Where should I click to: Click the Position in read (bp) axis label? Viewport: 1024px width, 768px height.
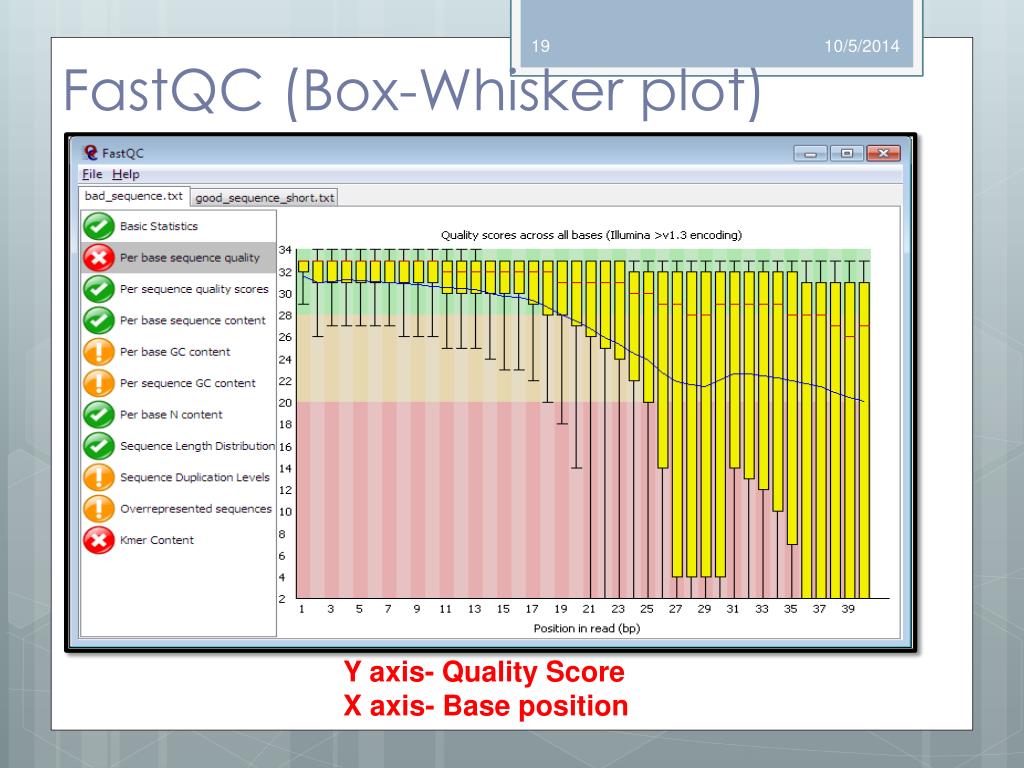coord(586,628)
